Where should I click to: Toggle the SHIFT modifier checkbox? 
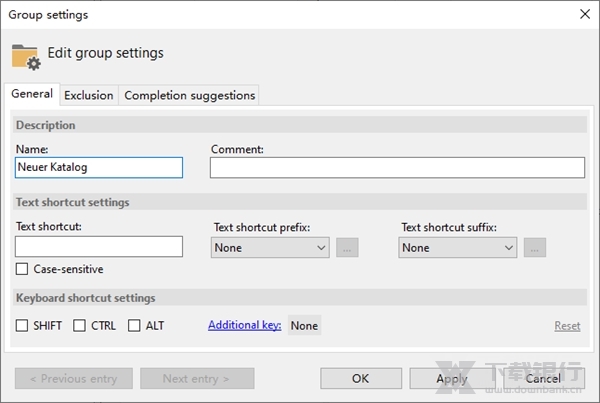coord(22,326)
